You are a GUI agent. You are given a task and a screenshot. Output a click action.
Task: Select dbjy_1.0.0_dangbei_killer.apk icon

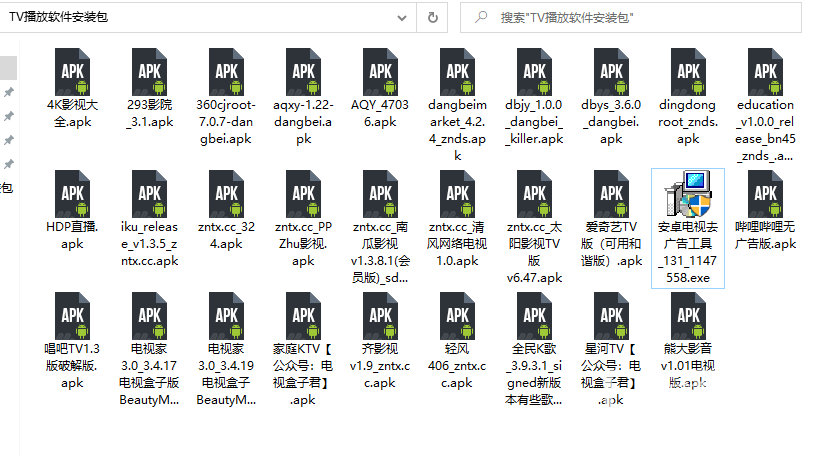pyautogui.click(x=535, y=72)
